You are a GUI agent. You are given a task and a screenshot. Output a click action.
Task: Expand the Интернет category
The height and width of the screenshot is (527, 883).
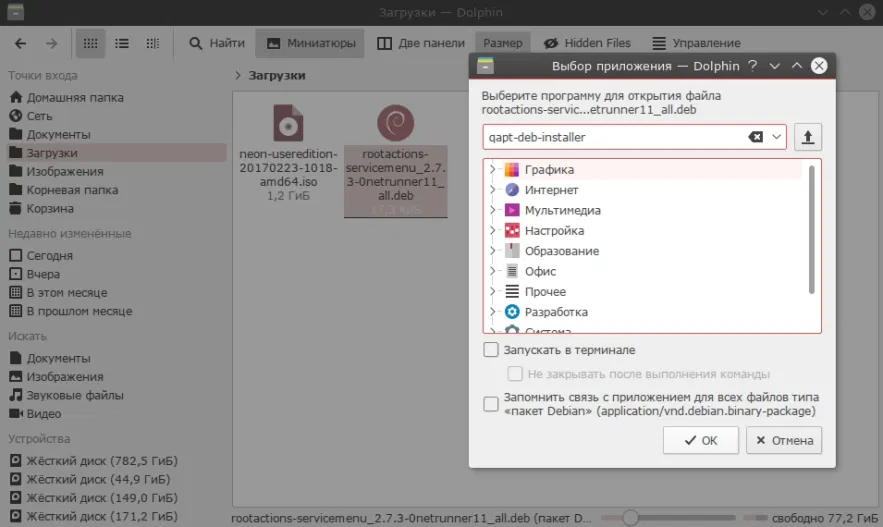pos(493,190)
